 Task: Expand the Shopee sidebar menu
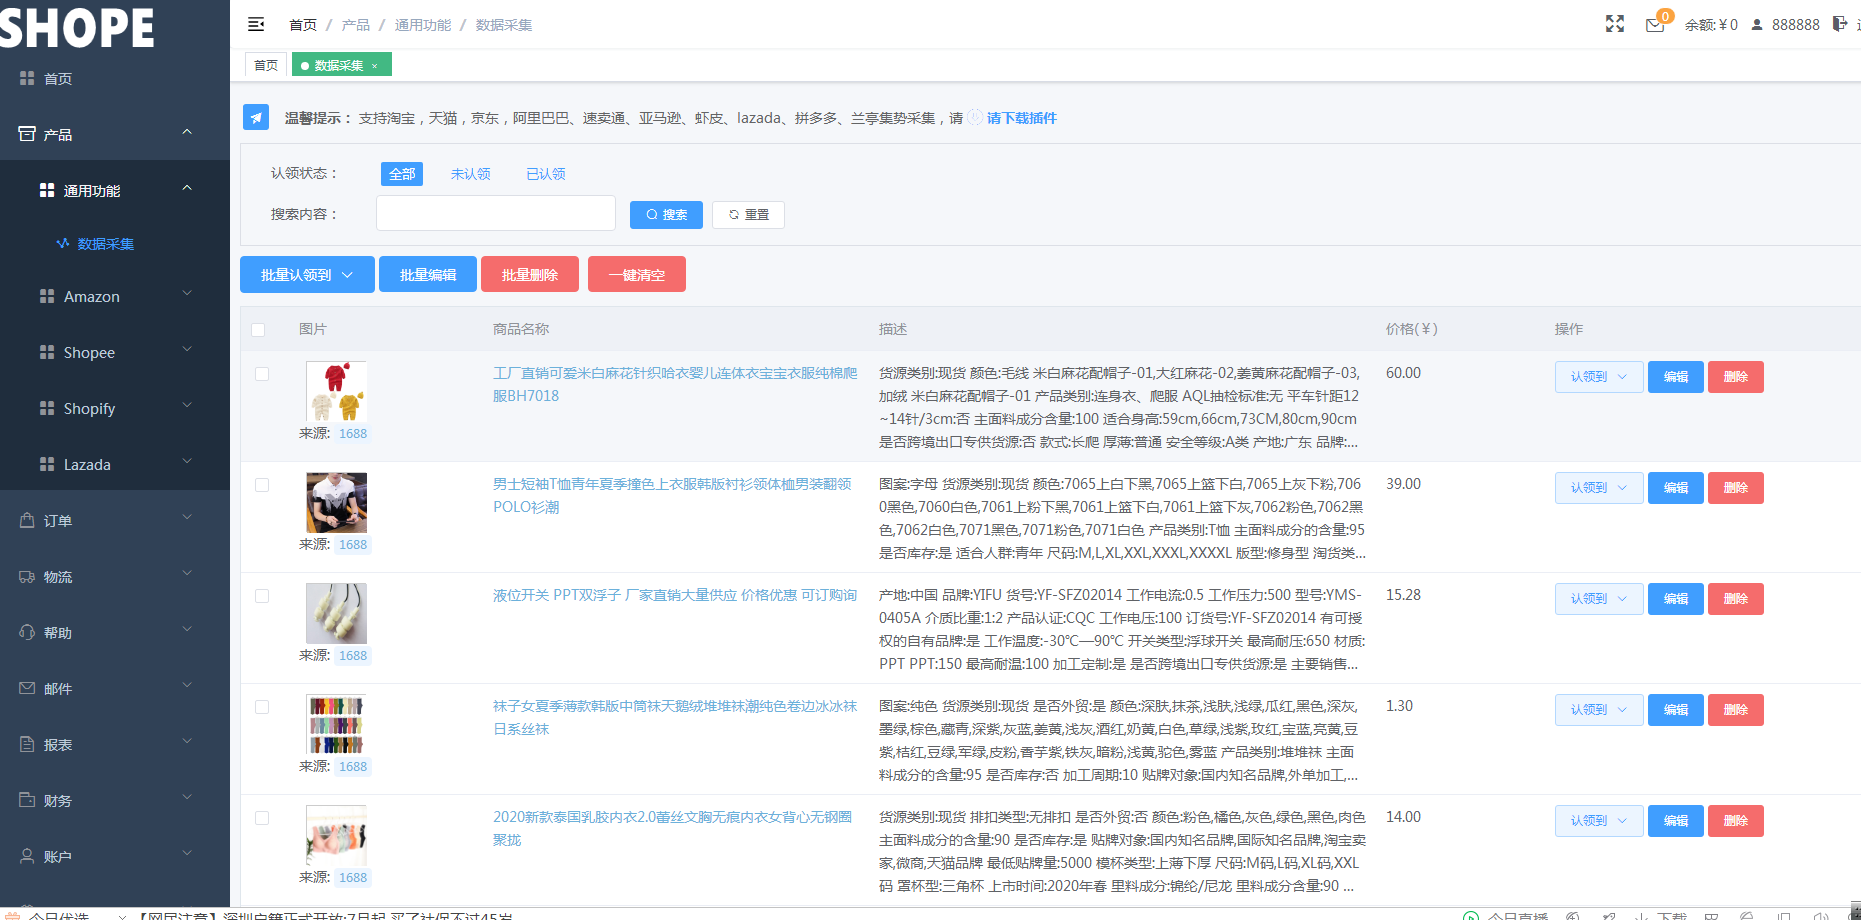89,352
